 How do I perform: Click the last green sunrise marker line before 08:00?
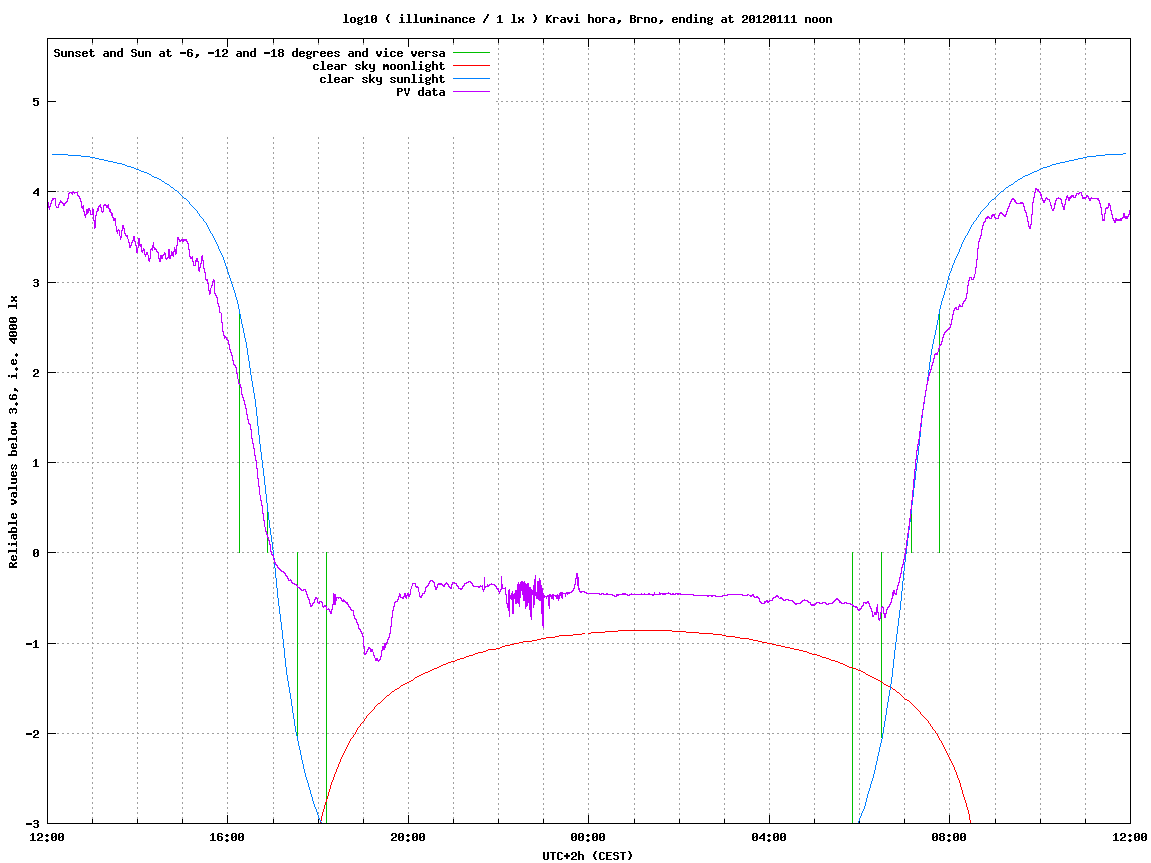pyautogui.click(x=940, y=433)
